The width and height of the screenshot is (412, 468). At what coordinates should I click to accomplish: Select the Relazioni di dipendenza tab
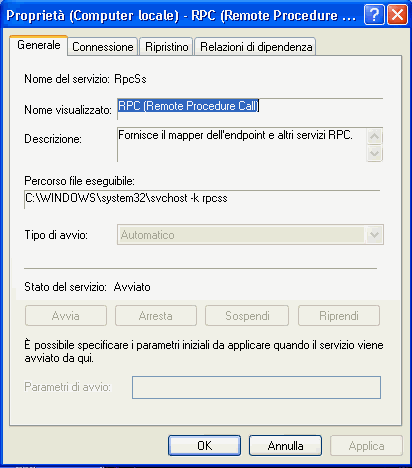point(256,47)
